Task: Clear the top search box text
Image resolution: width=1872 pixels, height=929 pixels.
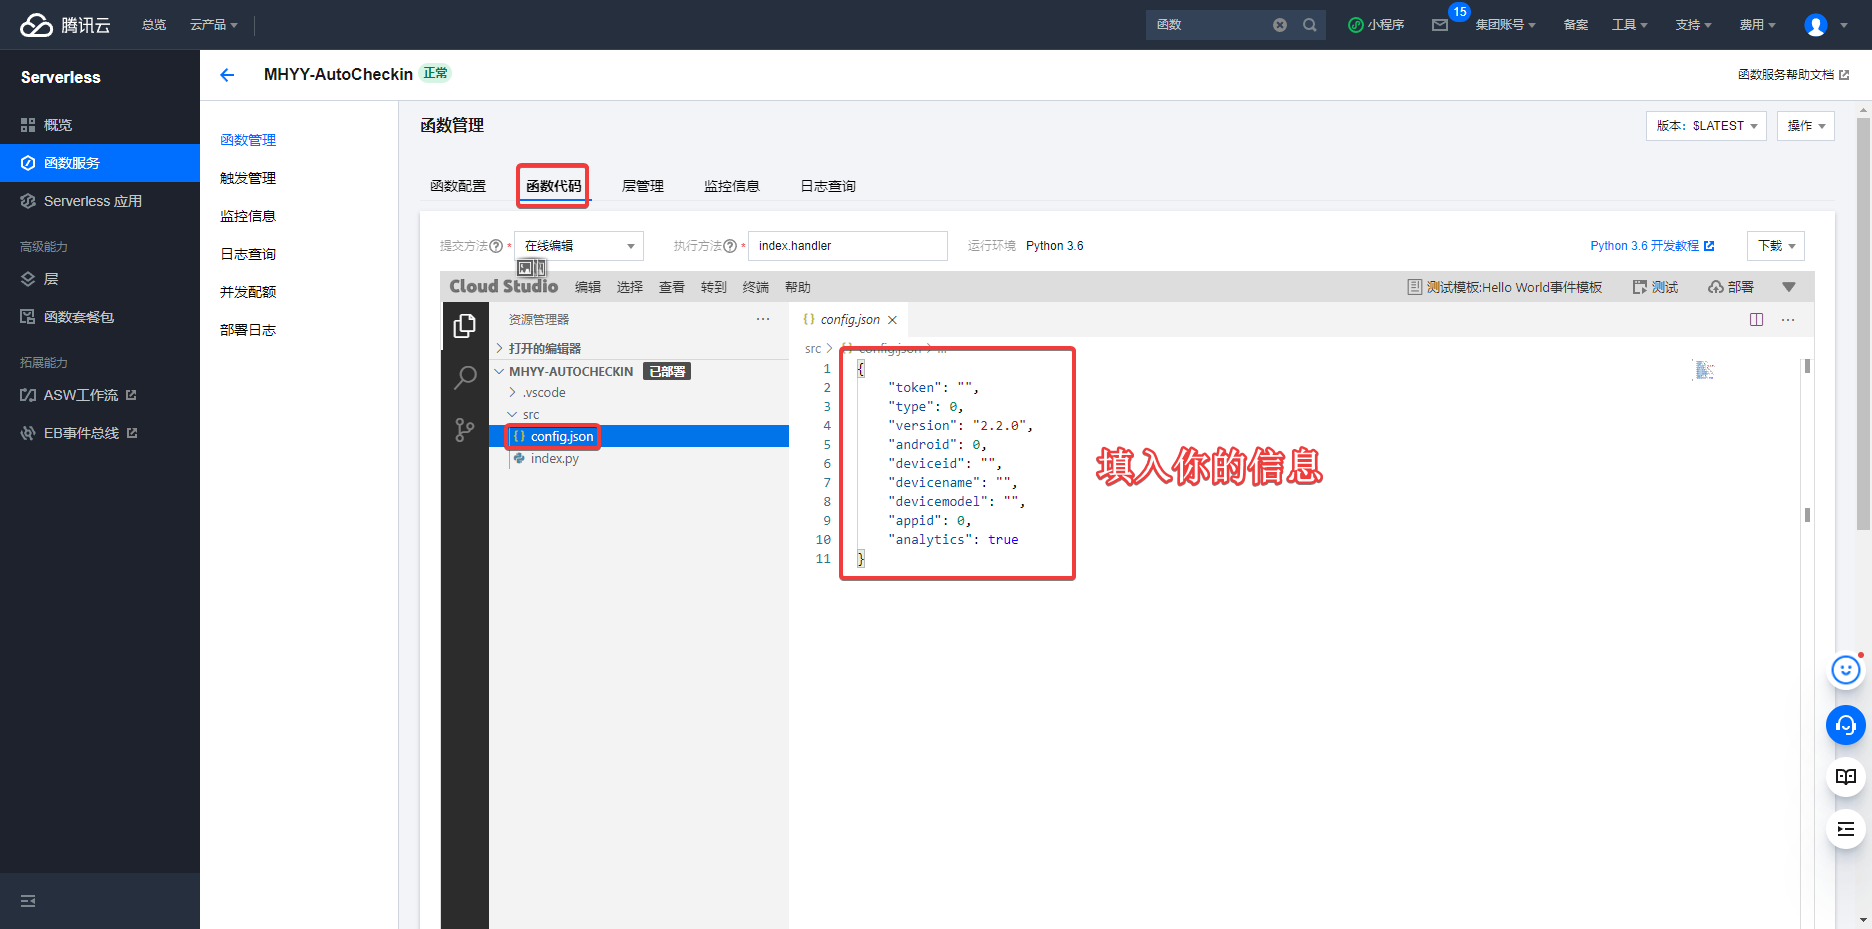Action: click(1280, 25)
